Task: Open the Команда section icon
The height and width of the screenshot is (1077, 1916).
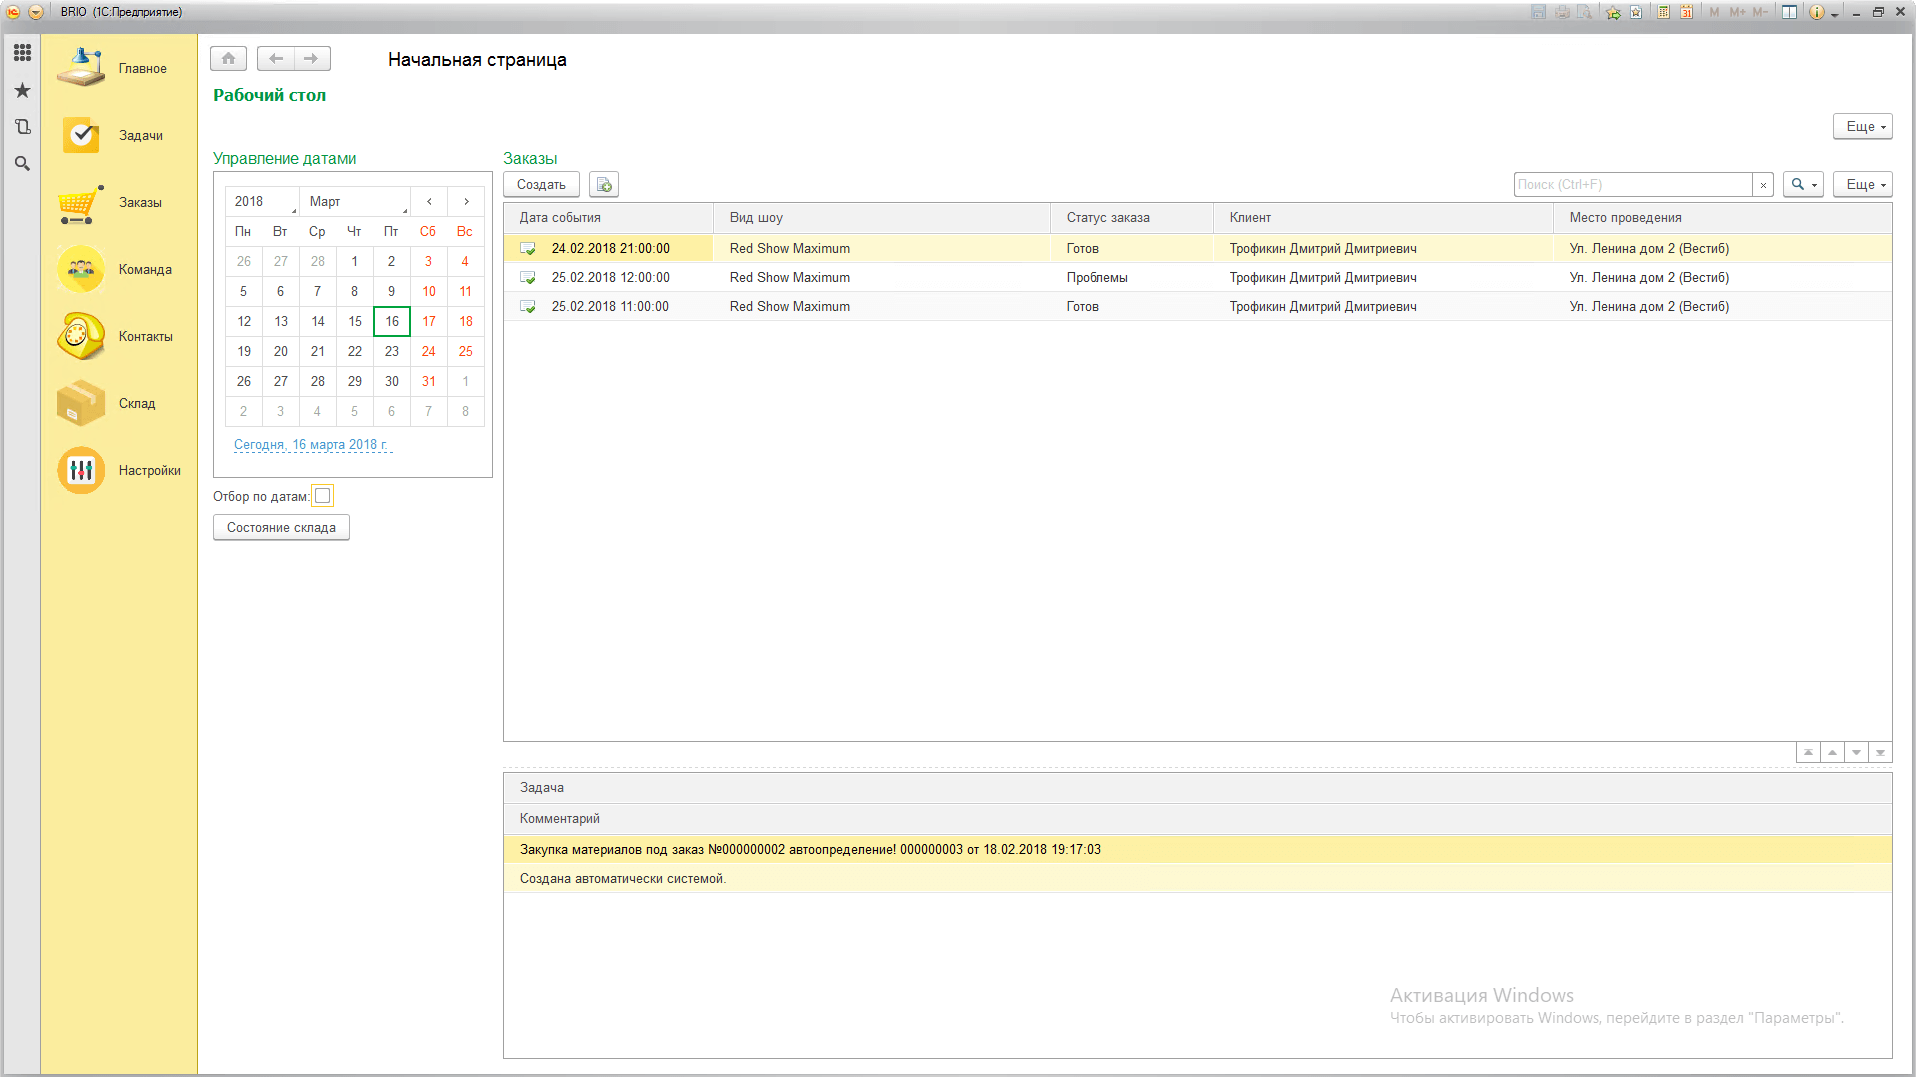Action: 81,269
